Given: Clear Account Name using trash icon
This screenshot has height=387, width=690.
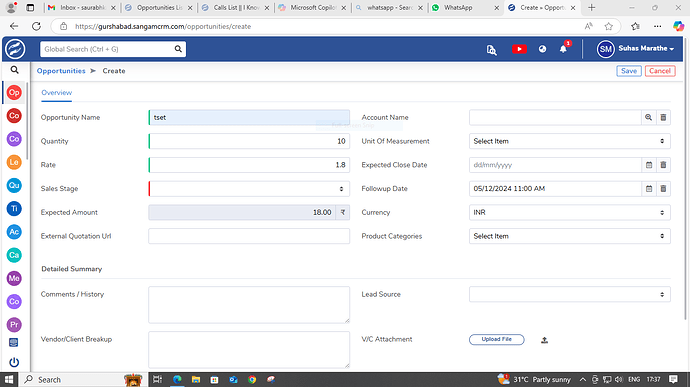Looking at the screenshot, I should pyautogui.click(x=663, y=118).
